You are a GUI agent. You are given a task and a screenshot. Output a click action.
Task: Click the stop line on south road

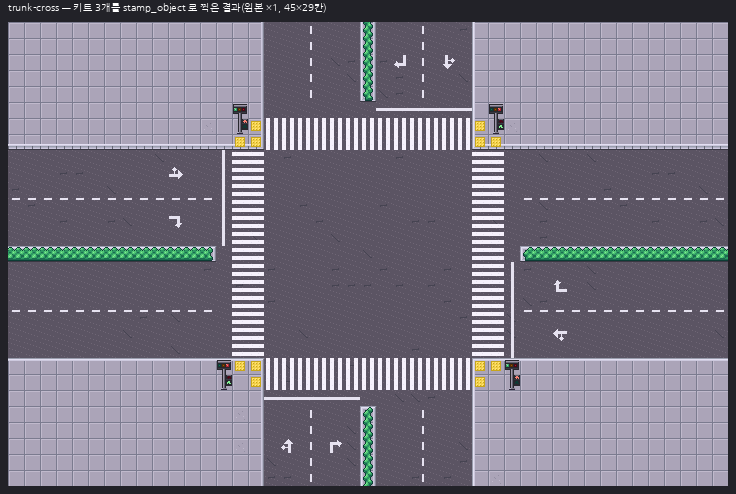tap(312, 398)
